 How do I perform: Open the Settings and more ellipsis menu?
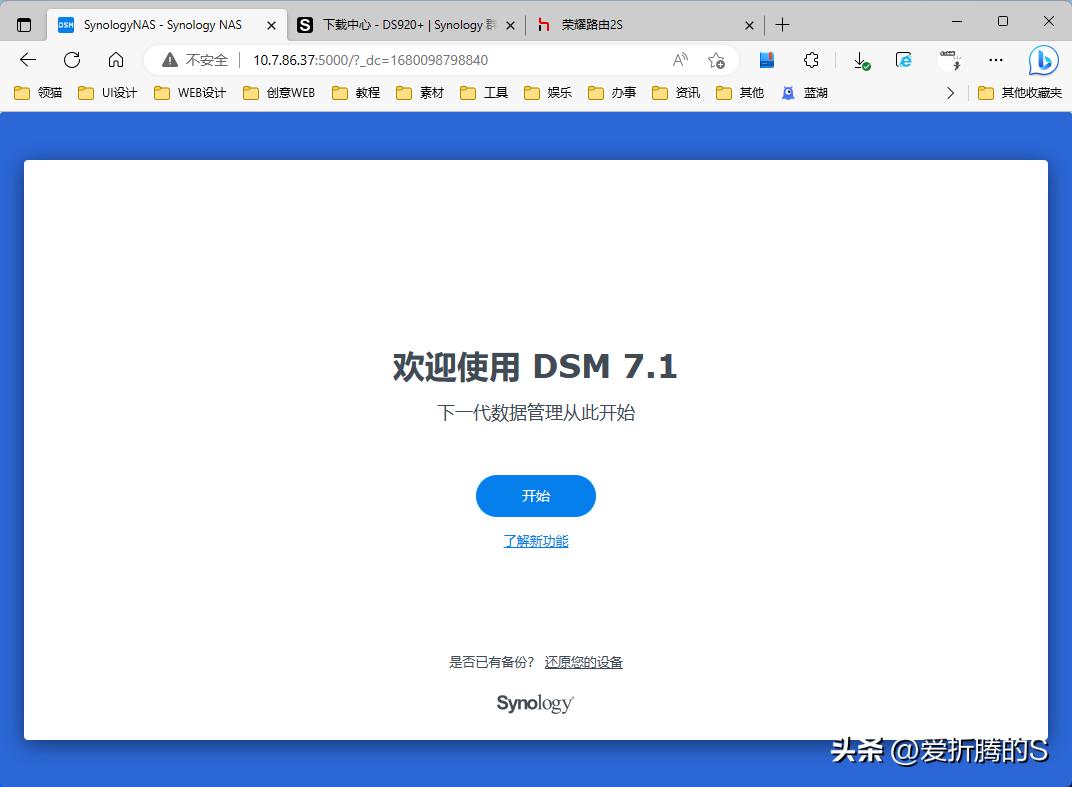(x=995, y=60)
